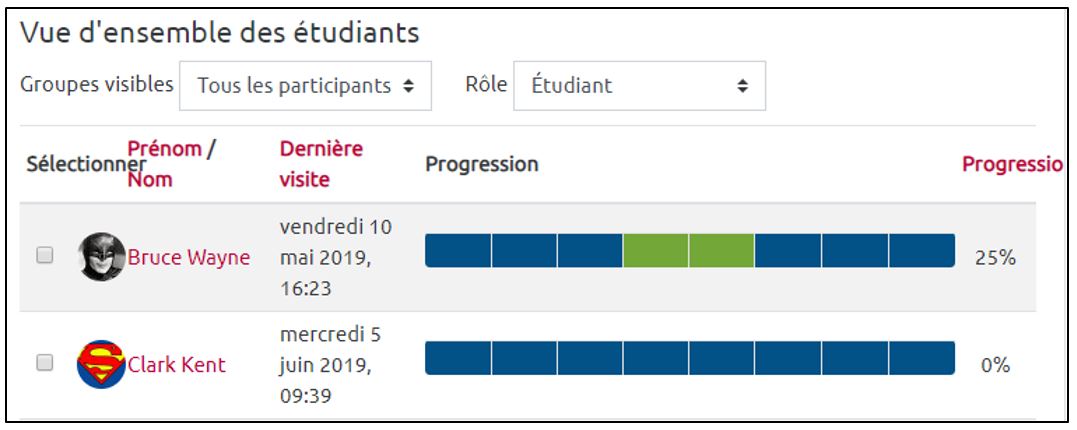Image resolution: width=1077 pixels, height=430 pixels.
Task: Click second green segment in Bruce Wayne's bar
Action: click(x=722, y=251)
